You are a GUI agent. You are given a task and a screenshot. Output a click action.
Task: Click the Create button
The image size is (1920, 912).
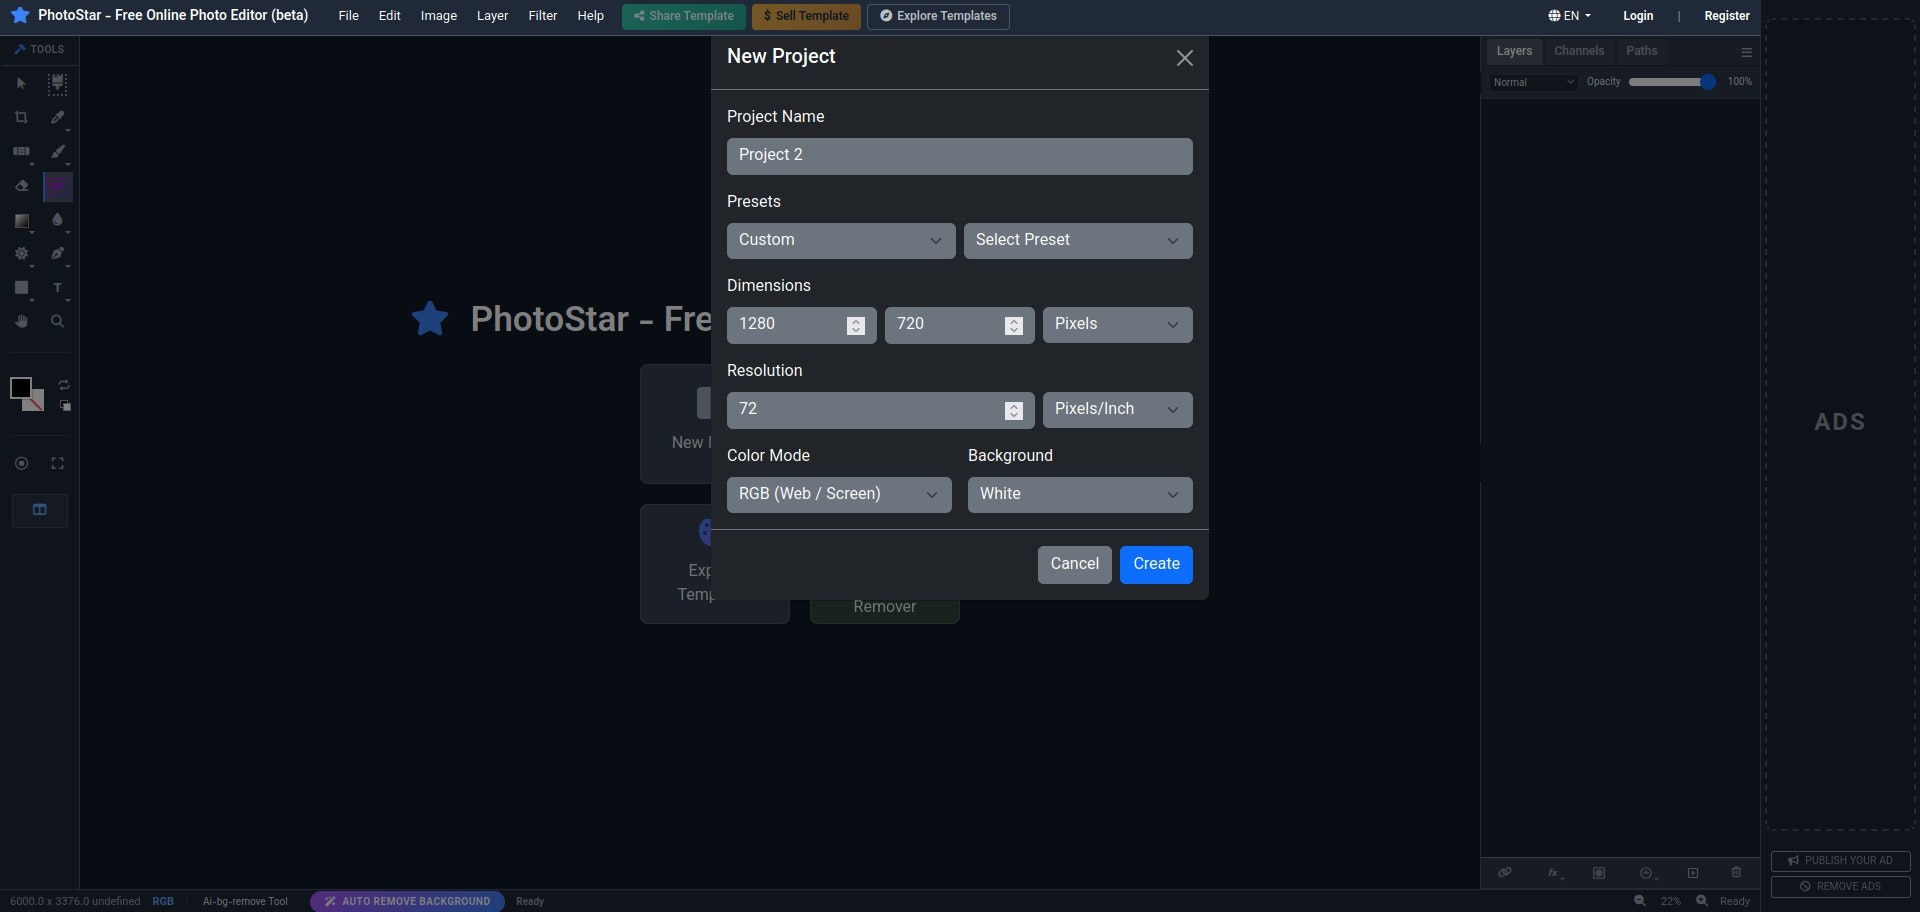(1156, 565)
